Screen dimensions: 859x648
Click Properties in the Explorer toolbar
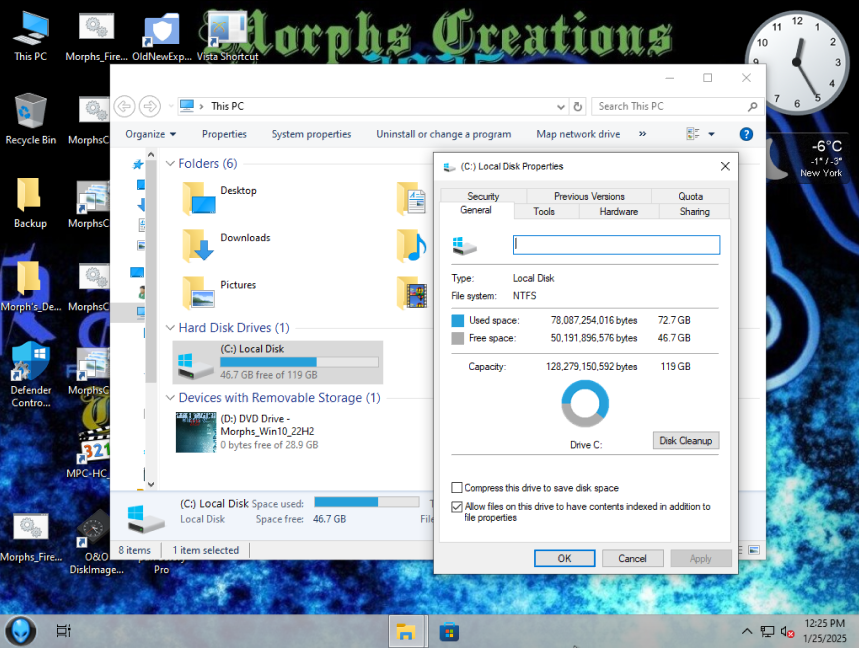[224, 134]
